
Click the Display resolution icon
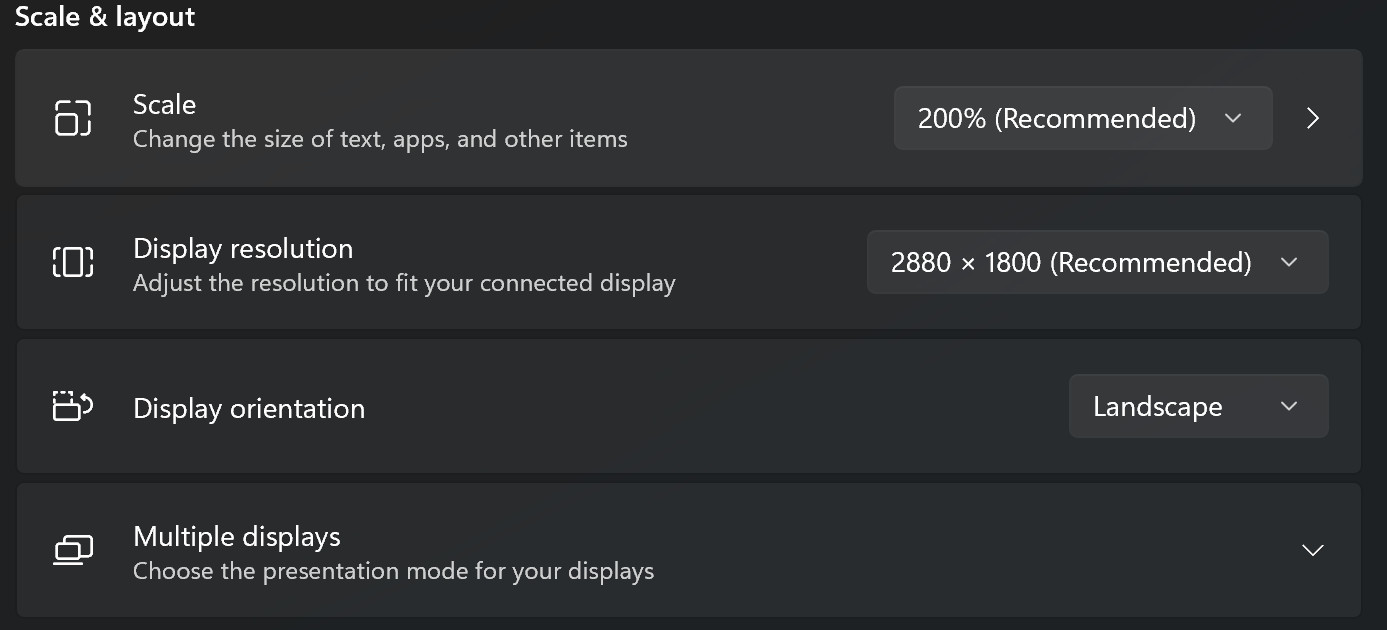click(x=72, y=262)
